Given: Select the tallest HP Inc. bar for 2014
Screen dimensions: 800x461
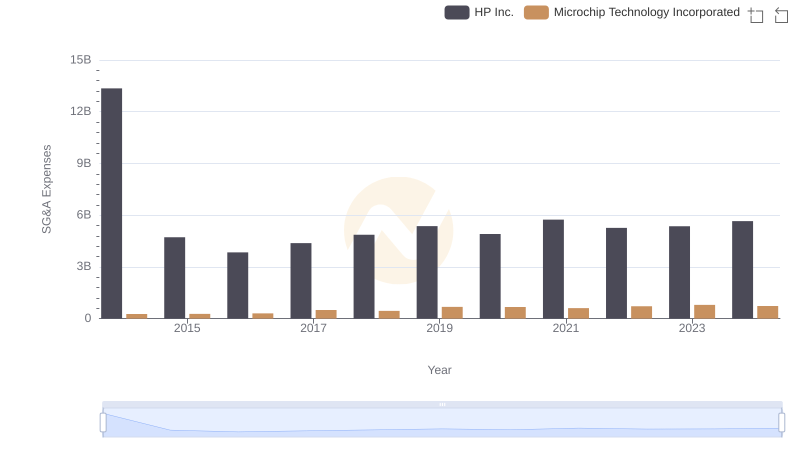Looking at the screenshot, I should tap(112, 203).
